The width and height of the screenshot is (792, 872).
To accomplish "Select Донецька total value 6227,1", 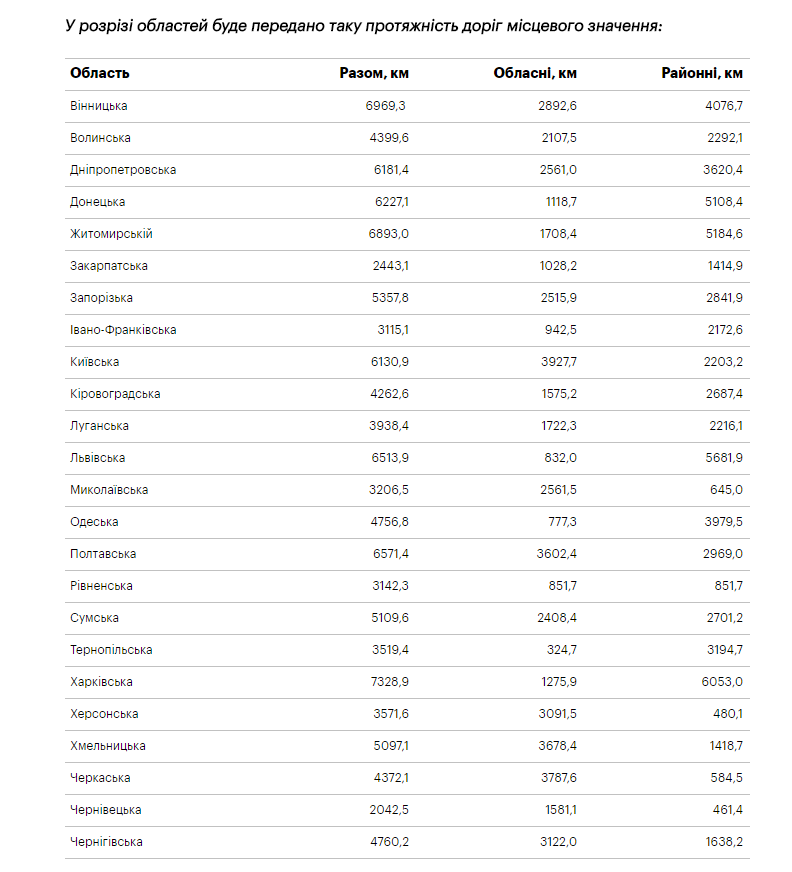I will tap(390, 202).
